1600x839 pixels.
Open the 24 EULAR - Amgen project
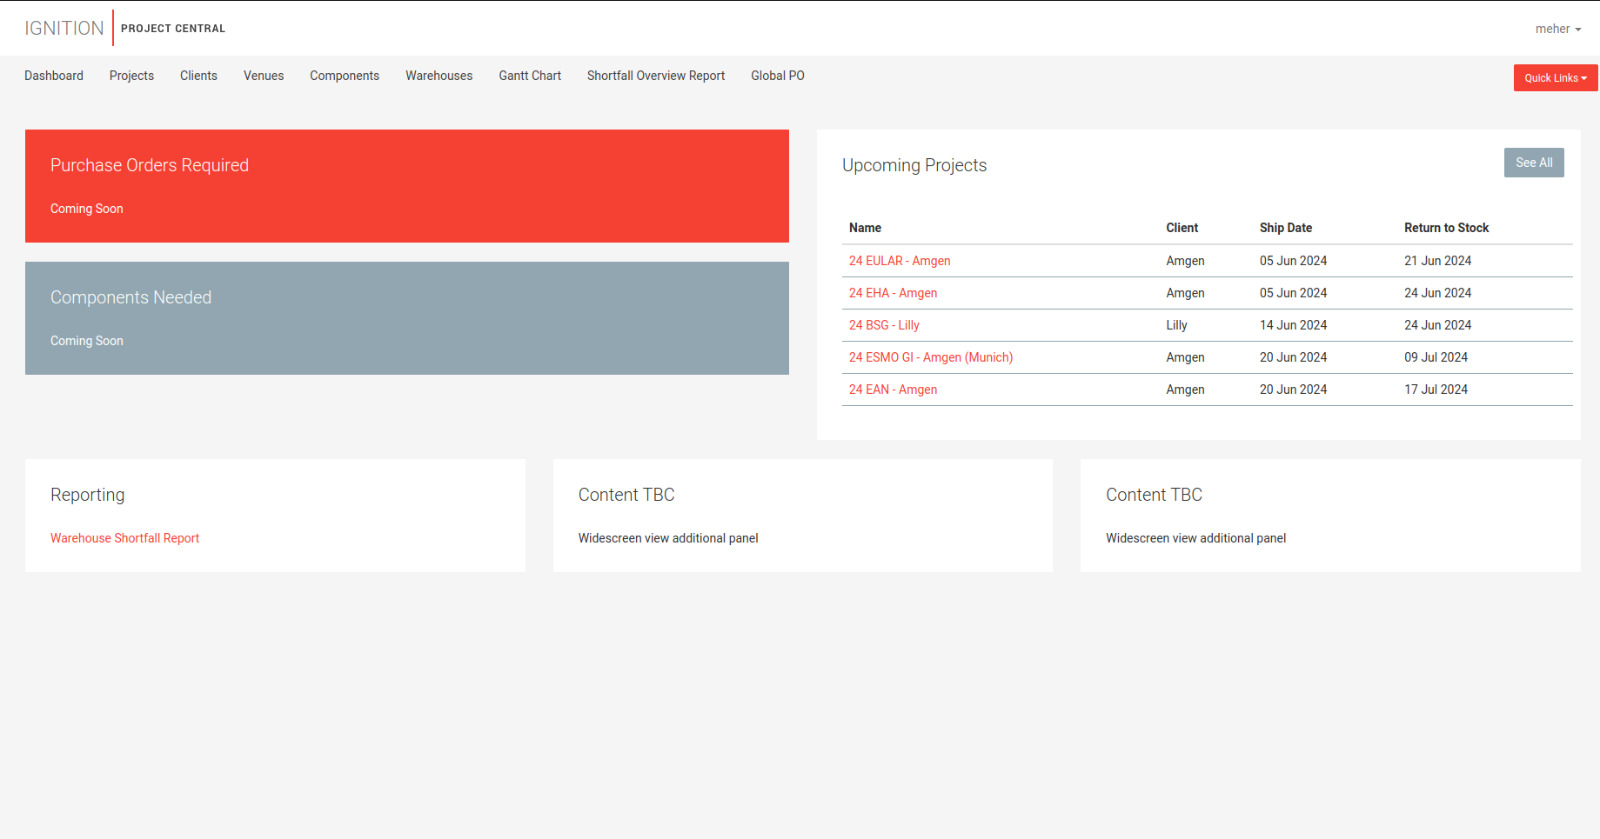point(899,261)
